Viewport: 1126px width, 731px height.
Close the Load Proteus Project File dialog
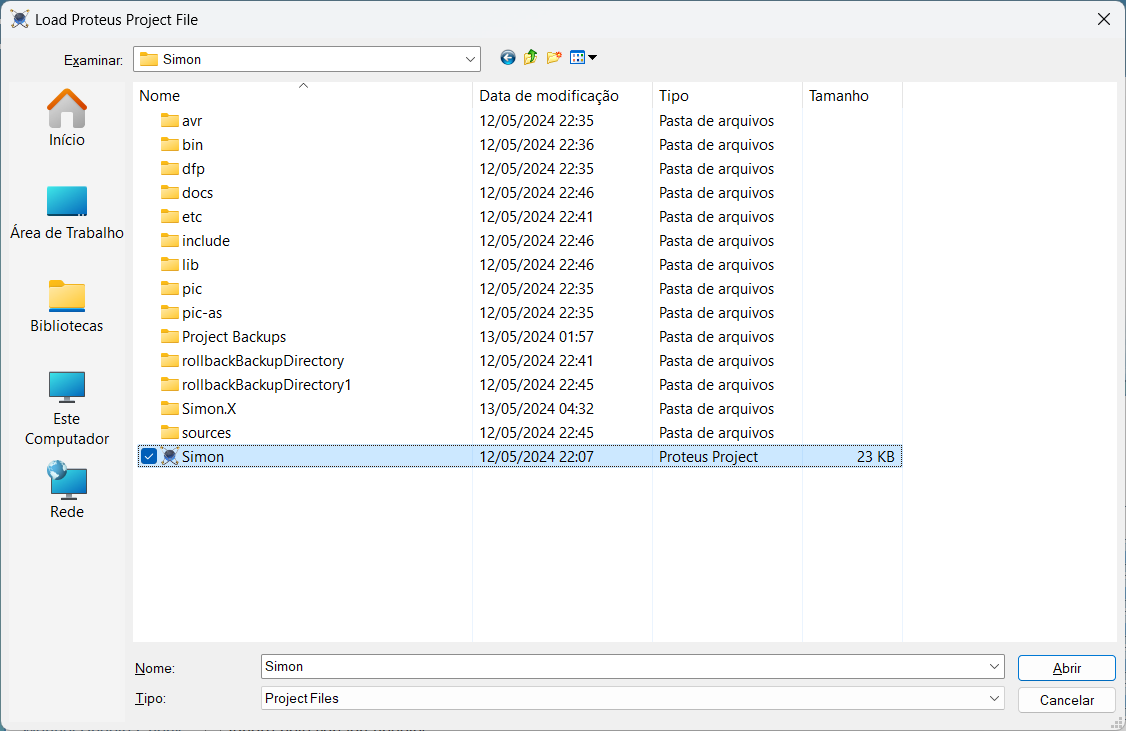pyautogui.click(x=1104, y=19)
